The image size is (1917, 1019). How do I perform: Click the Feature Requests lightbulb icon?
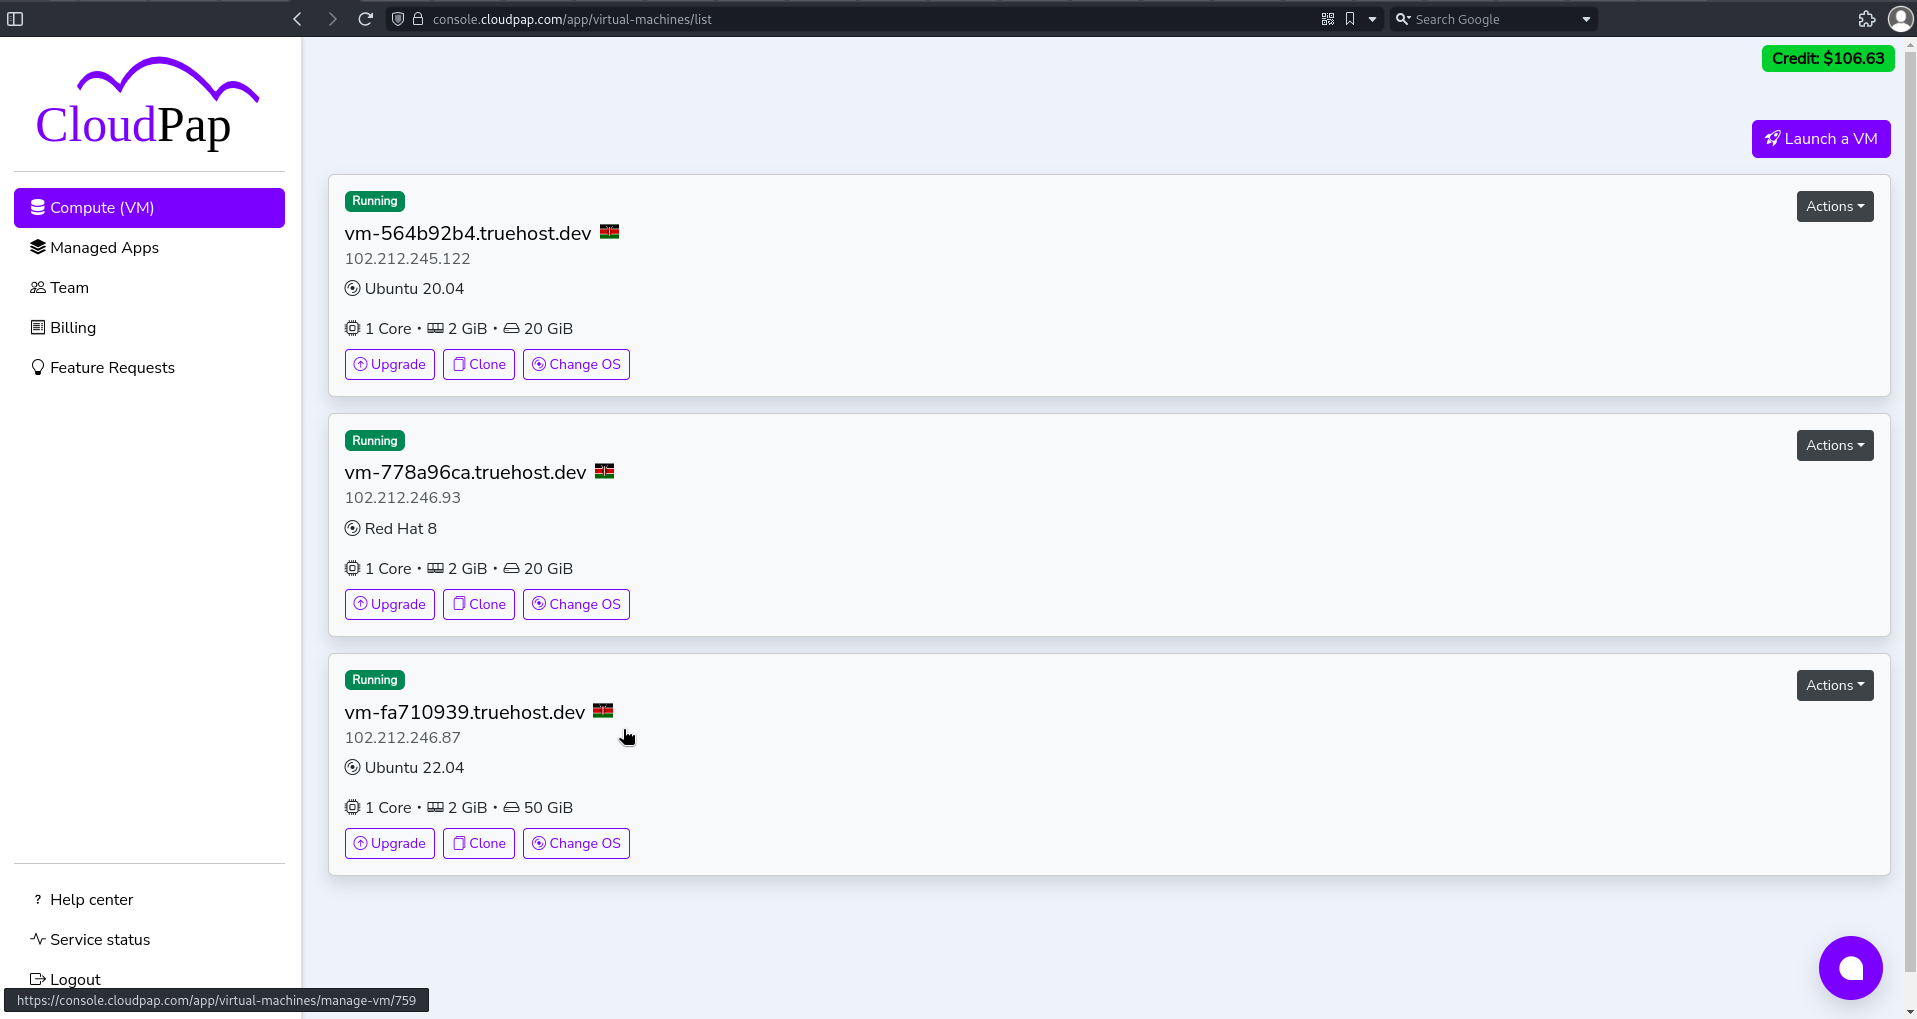pyautogui.click(x=37, y=367)
